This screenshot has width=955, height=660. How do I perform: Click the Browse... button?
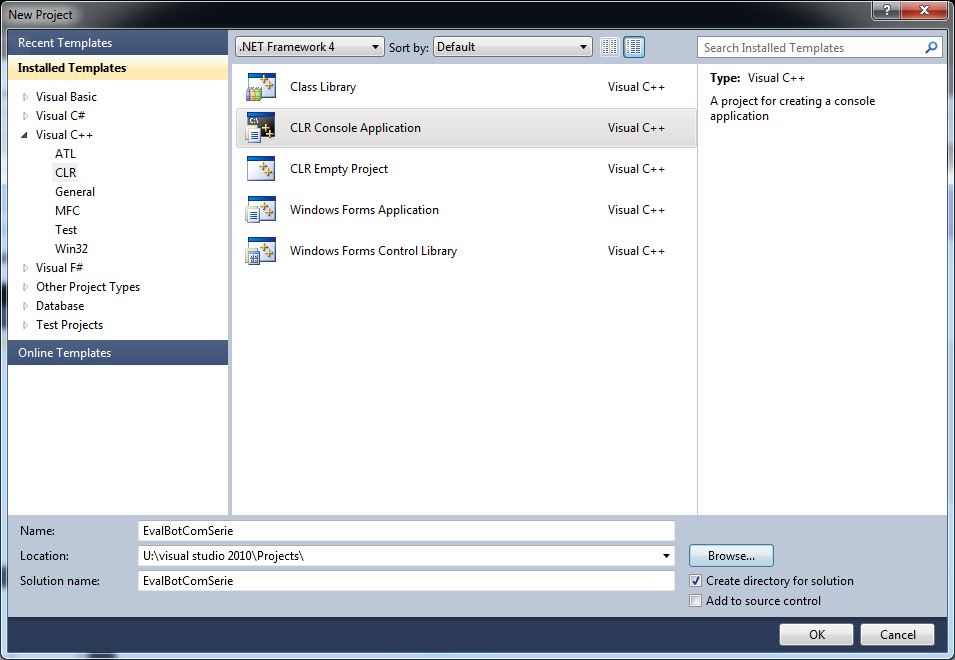(x=731, y=556)
